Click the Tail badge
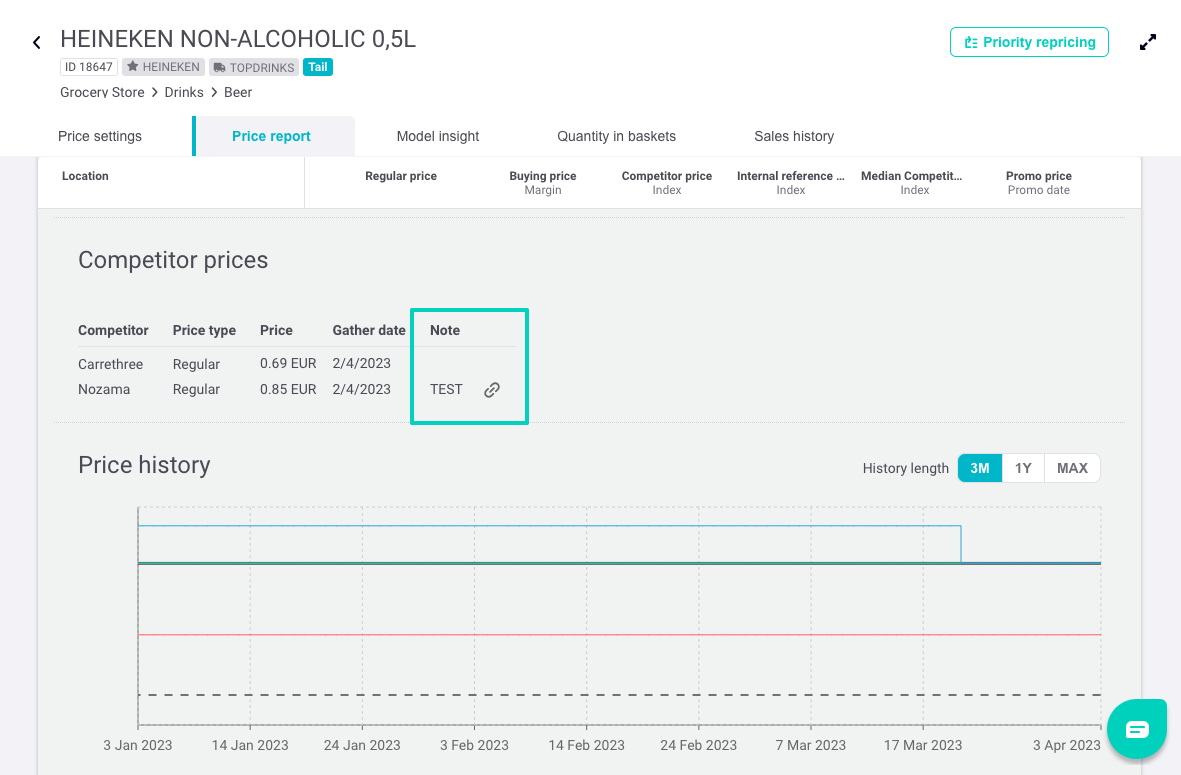This screenshot has width=1181, height=775. pyautogui.click(x=318, y=67)
